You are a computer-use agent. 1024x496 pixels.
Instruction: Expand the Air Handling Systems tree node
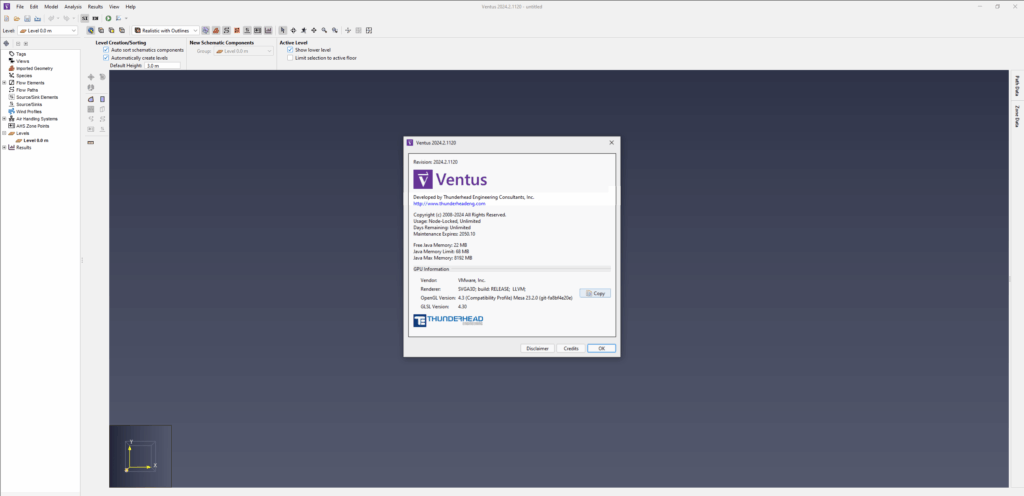tap(5, 119)
